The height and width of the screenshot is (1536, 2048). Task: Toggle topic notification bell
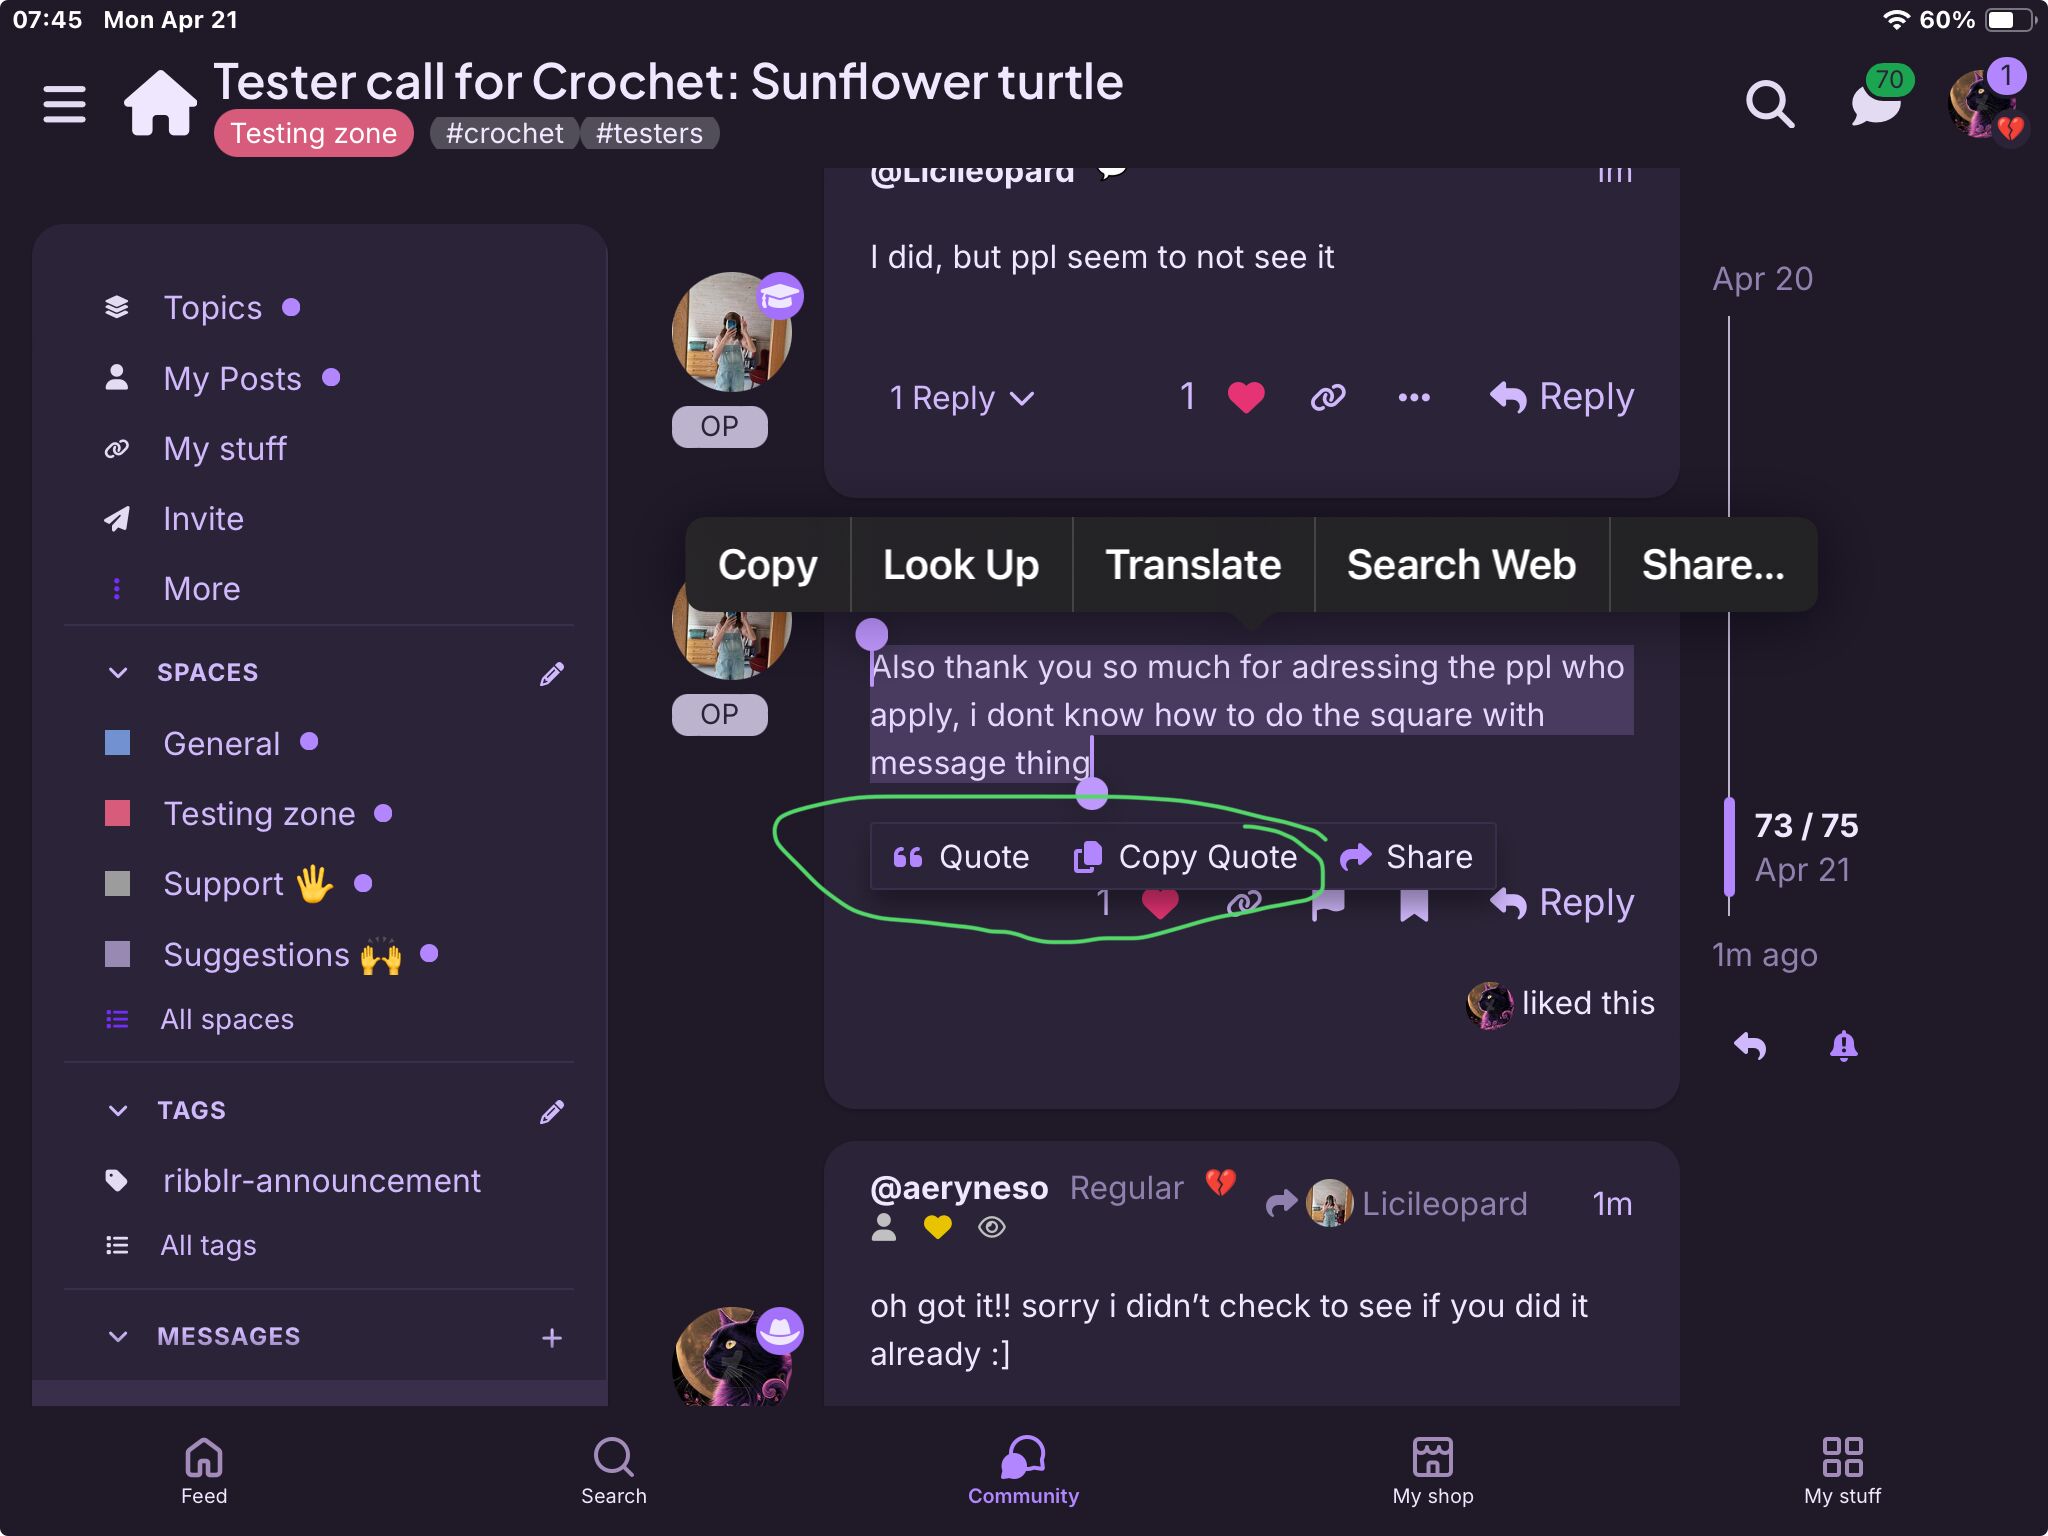(1843, 1046)
